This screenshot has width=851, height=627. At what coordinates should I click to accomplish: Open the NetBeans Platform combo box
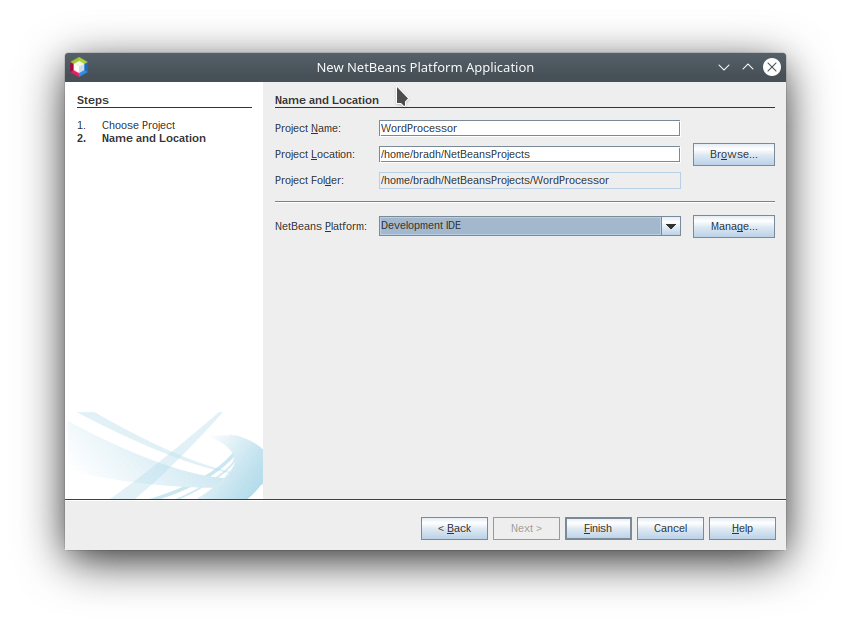(520, 226)
